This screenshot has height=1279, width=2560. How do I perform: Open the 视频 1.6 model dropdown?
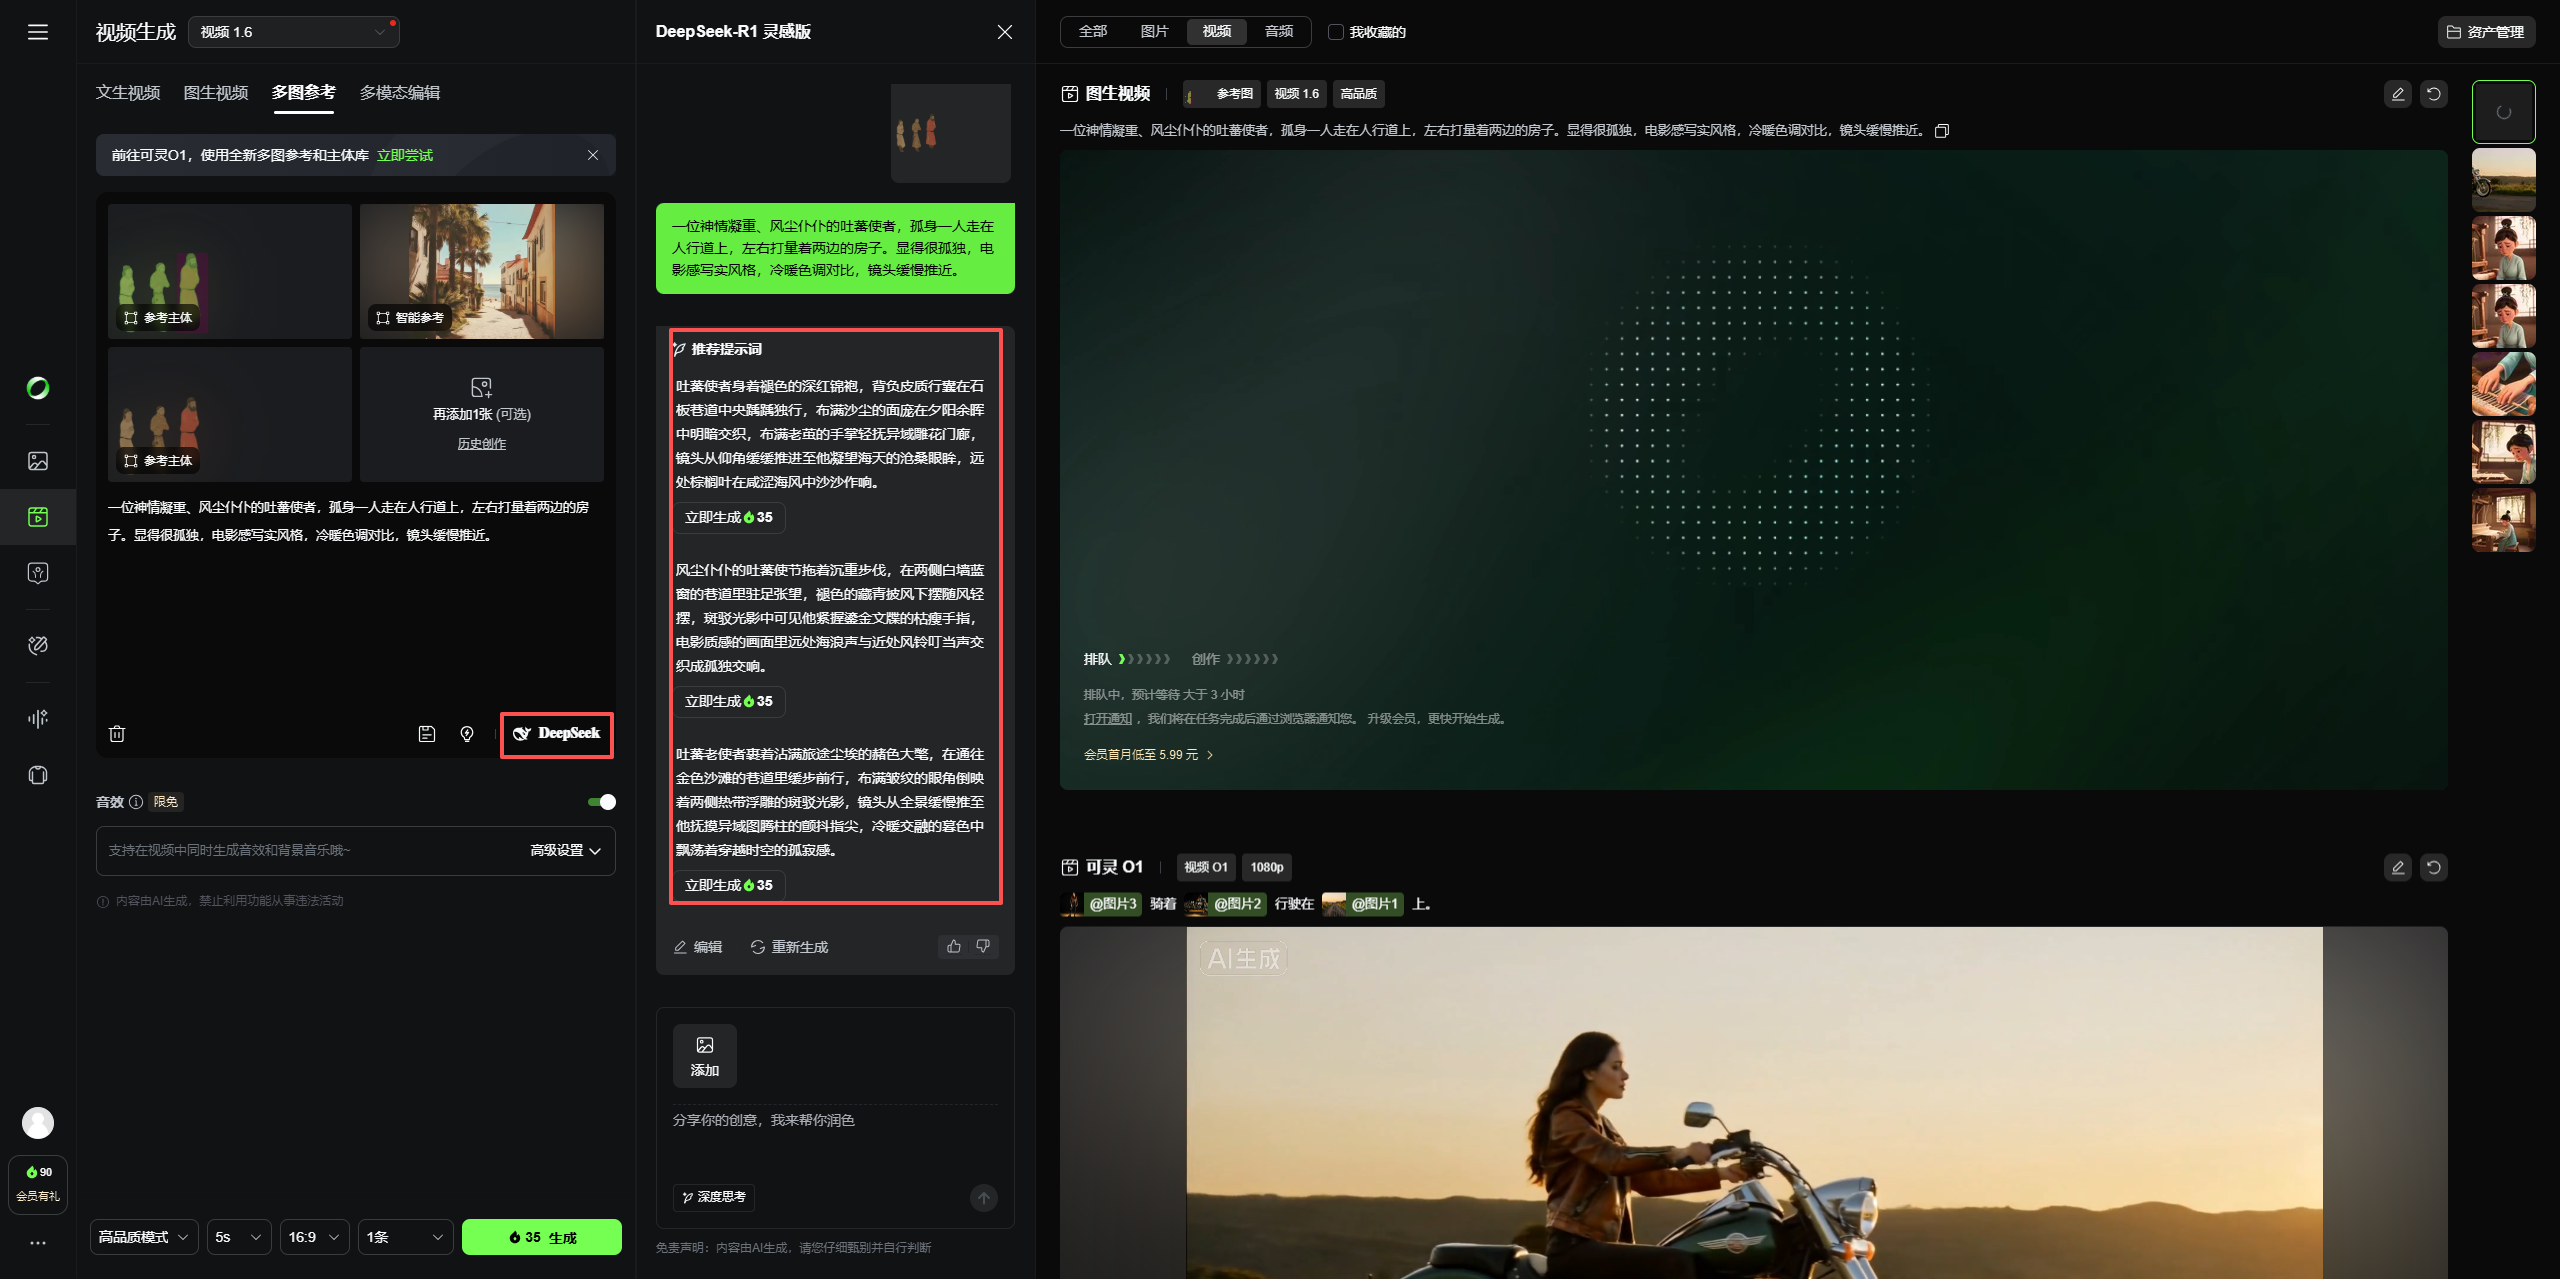pyautogui.click(x=293, y=32)
